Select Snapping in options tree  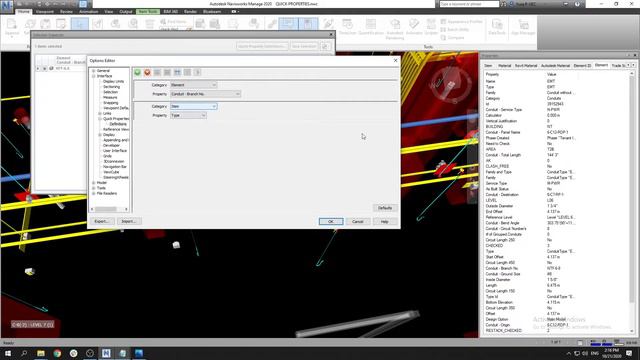point(111,103)
